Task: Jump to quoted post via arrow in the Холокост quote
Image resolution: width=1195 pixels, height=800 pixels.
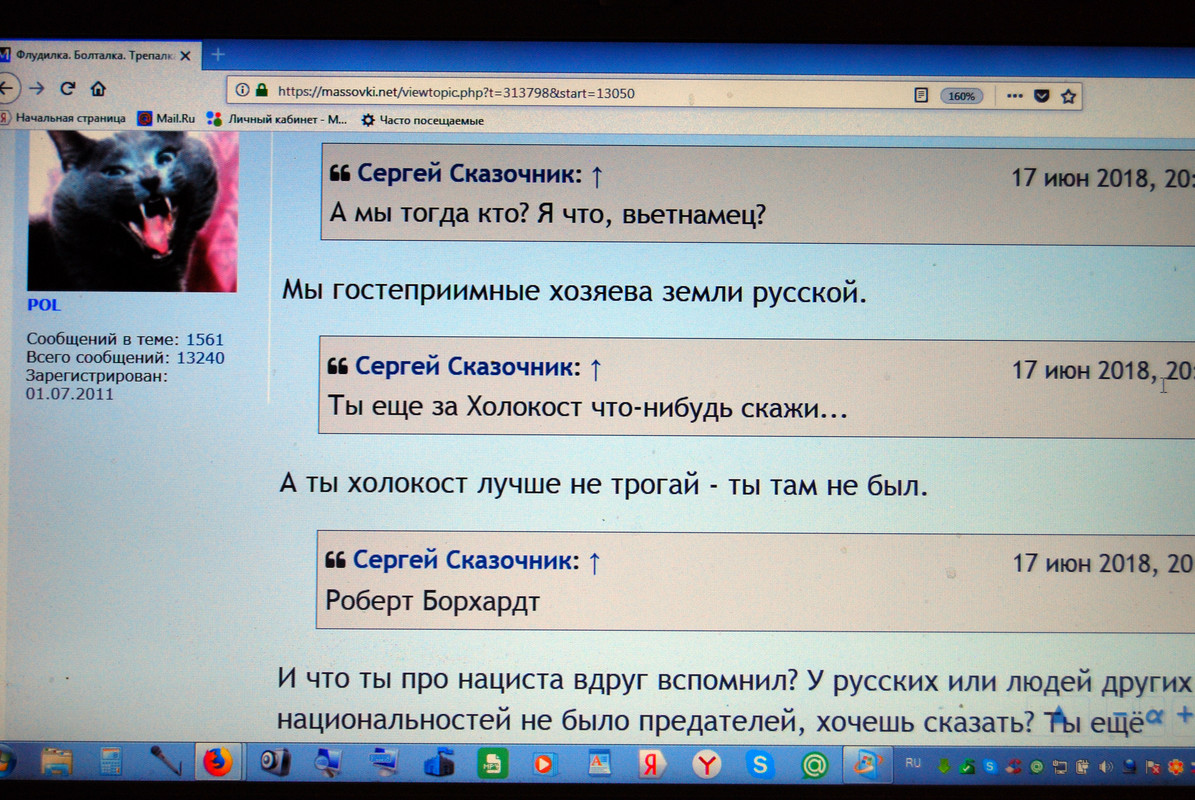Action: (595, 369)
